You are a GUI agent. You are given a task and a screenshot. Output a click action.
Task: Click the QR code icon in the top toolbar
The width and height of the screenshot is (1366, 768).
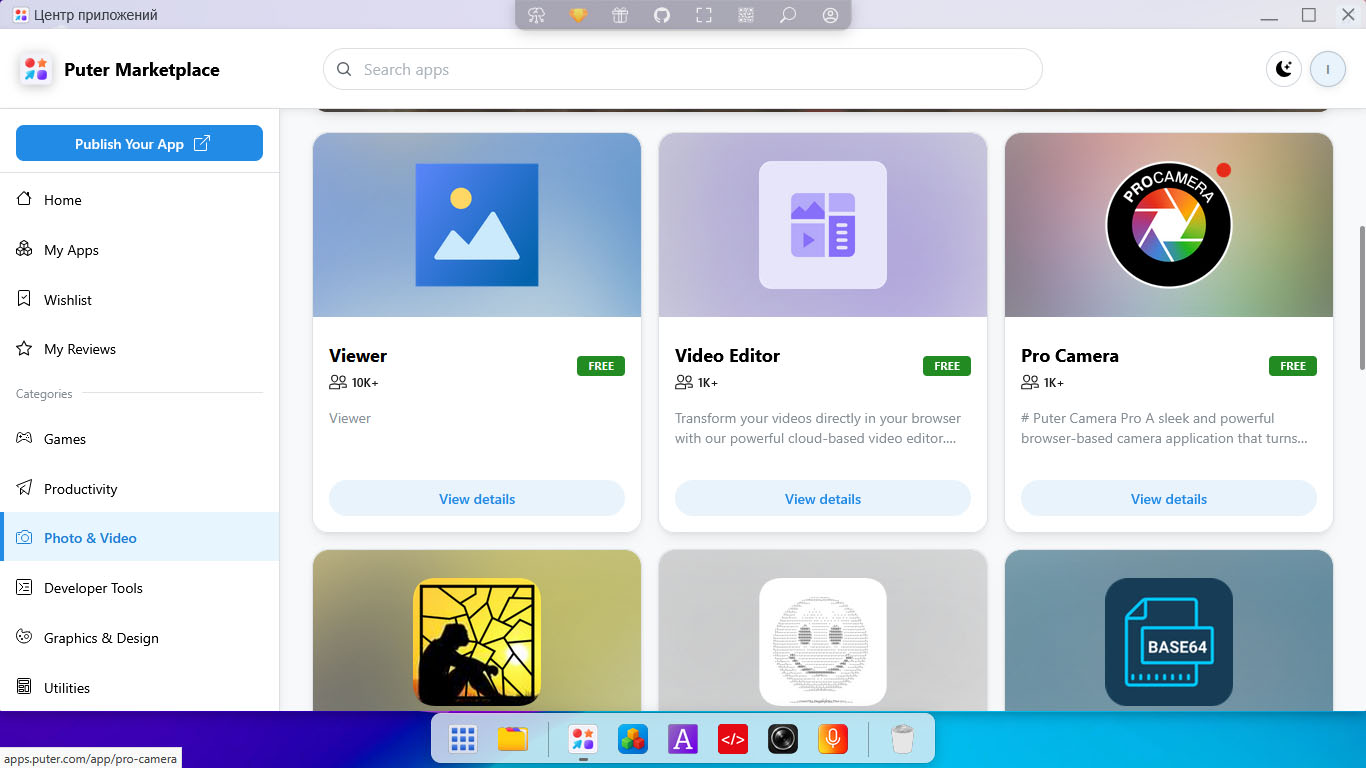[x=746, y=15]
